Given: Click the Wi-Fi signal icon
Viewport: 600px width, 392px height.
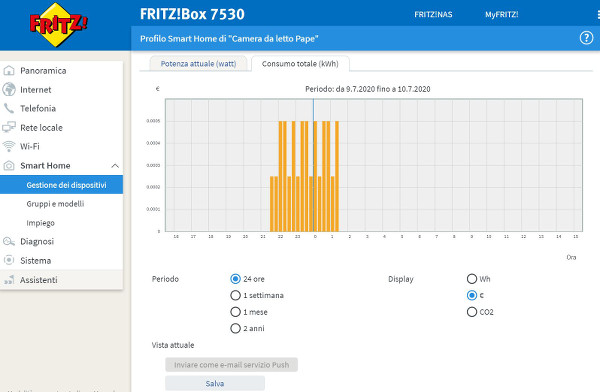Looking at the screenshot, I should coord(9,146).
